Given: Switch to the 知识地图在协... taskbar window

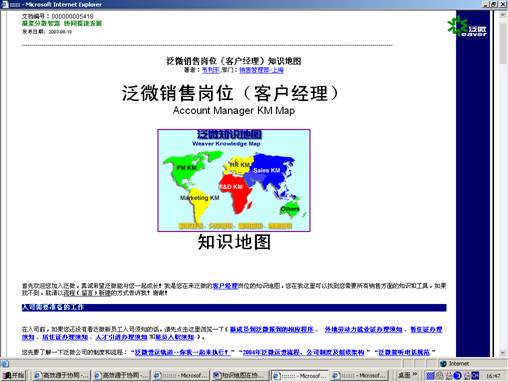Looking at the screenshot, I should 240,375.
